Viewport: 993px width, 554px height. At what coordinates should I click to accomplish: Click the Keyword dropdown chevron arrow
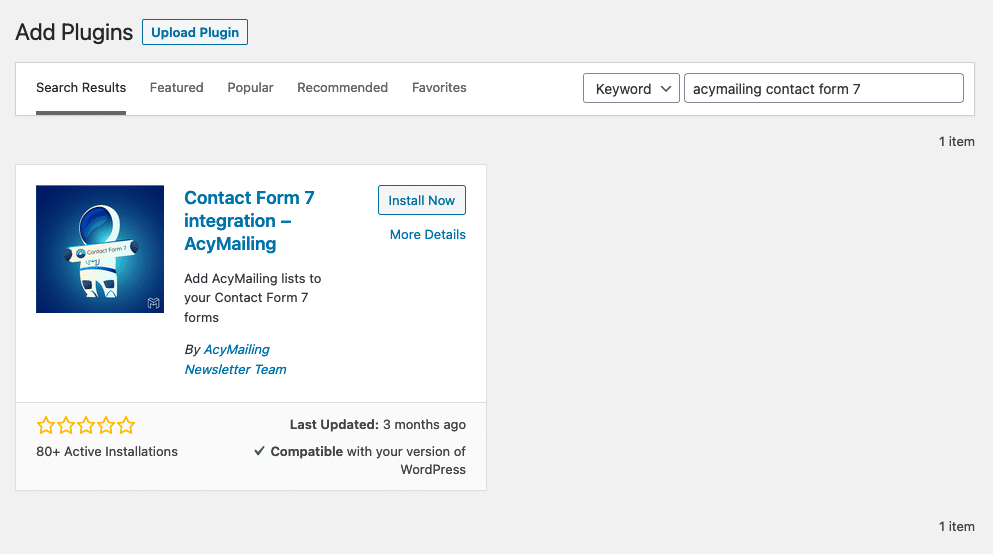[666, 89]
